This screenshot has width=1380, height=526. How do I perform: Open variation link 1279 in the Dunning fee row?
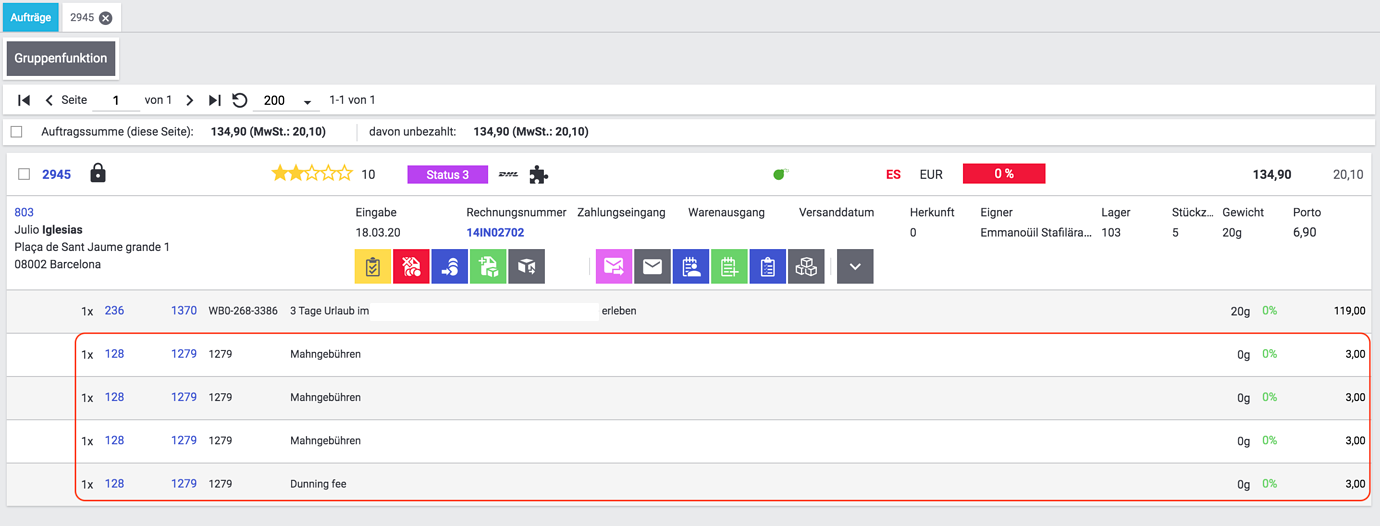184,484
